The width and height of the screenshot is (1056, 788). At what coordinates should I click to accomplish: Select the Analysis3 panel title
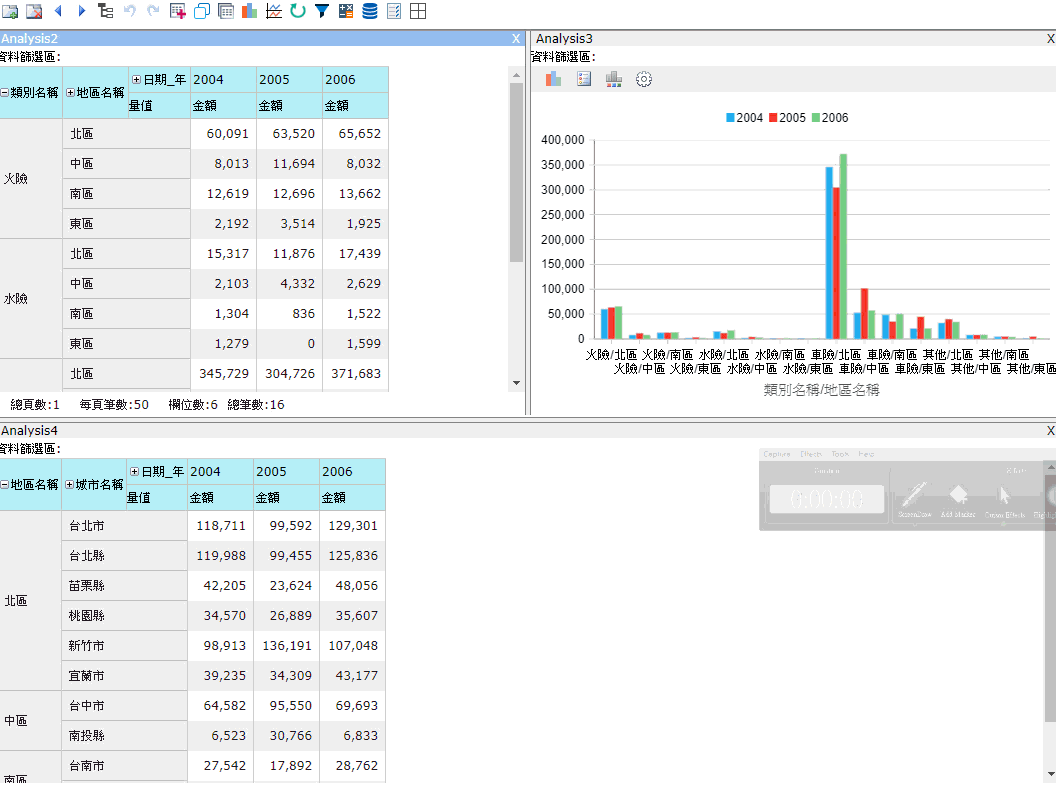tap(564, 38)
